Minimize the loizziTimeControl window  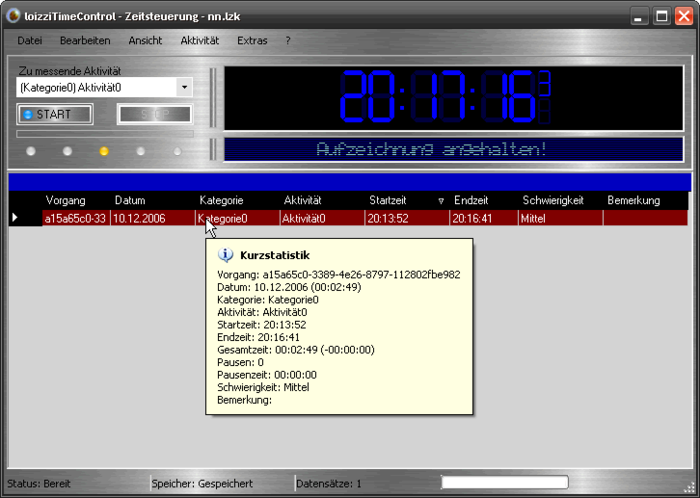point(639,17)
